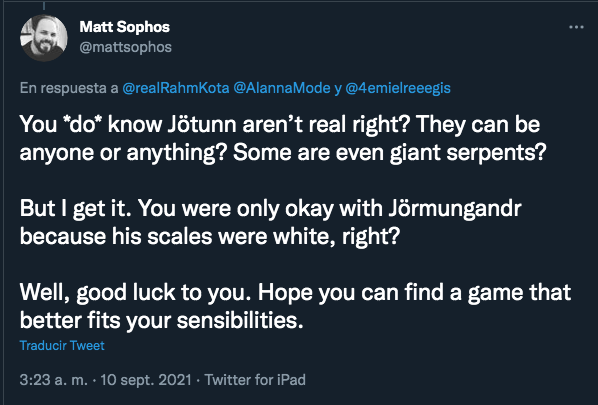
Task: Open the Twitter for iPad source label
Action: pos(255,380)
